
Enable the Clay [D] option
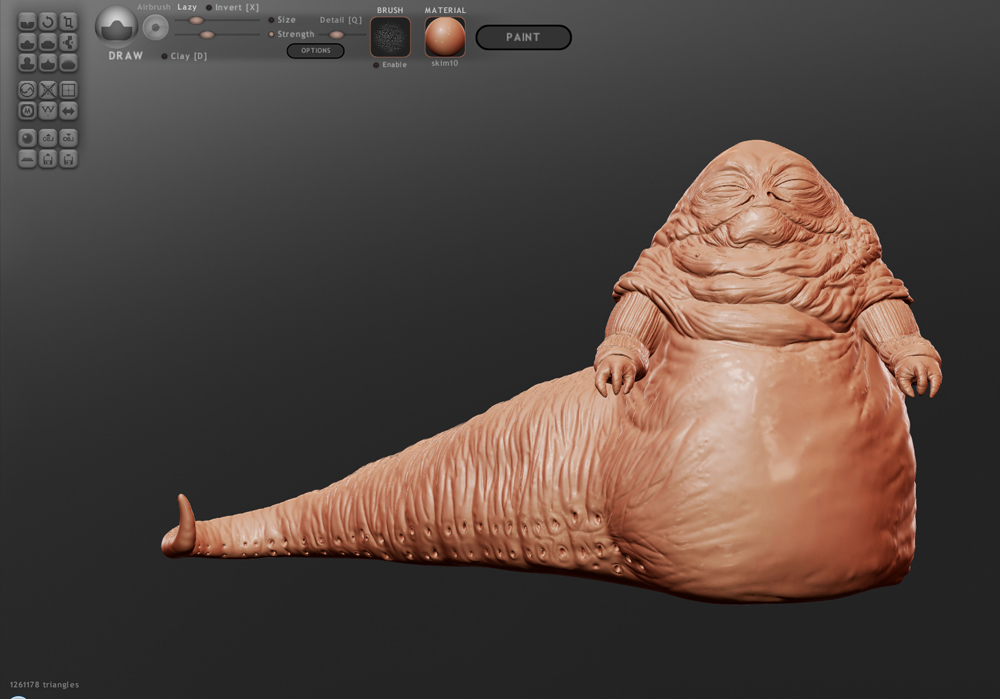(x=184, y=56)
